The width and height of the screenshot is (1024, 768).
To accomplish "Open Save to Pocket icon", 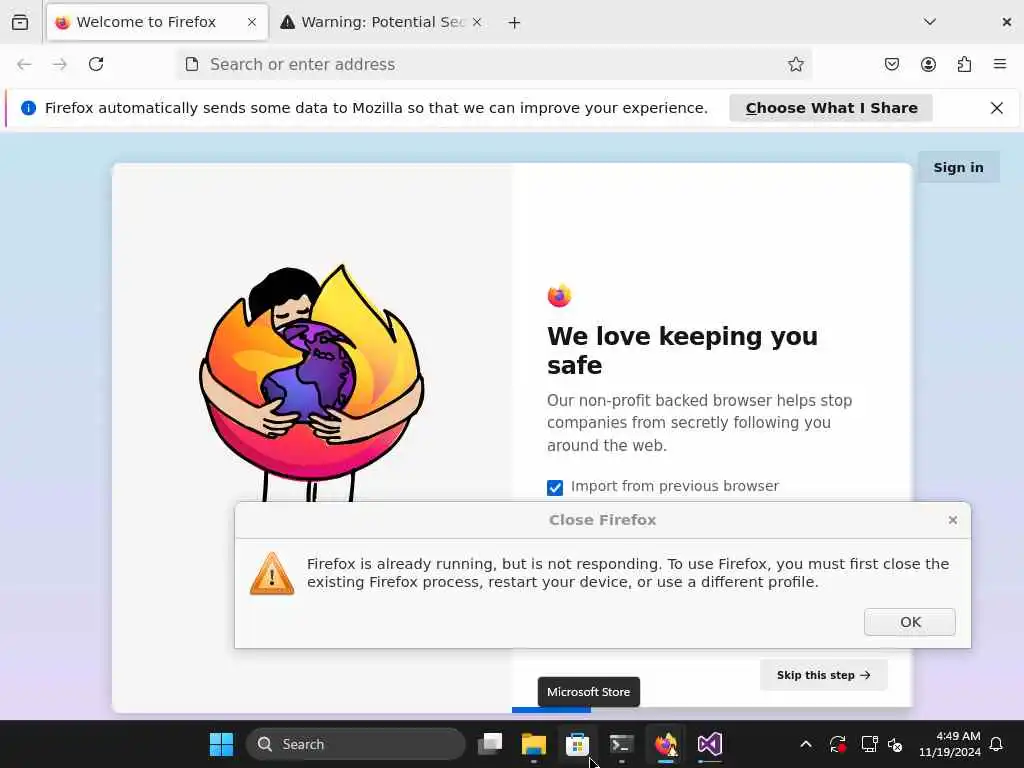I will click(x=892, y=64).
